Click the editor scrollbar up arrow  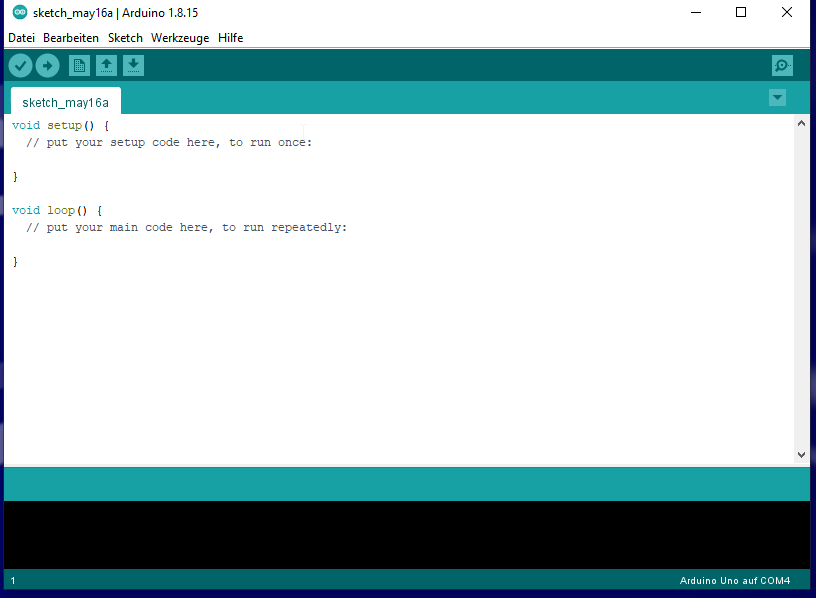[801, 123]
